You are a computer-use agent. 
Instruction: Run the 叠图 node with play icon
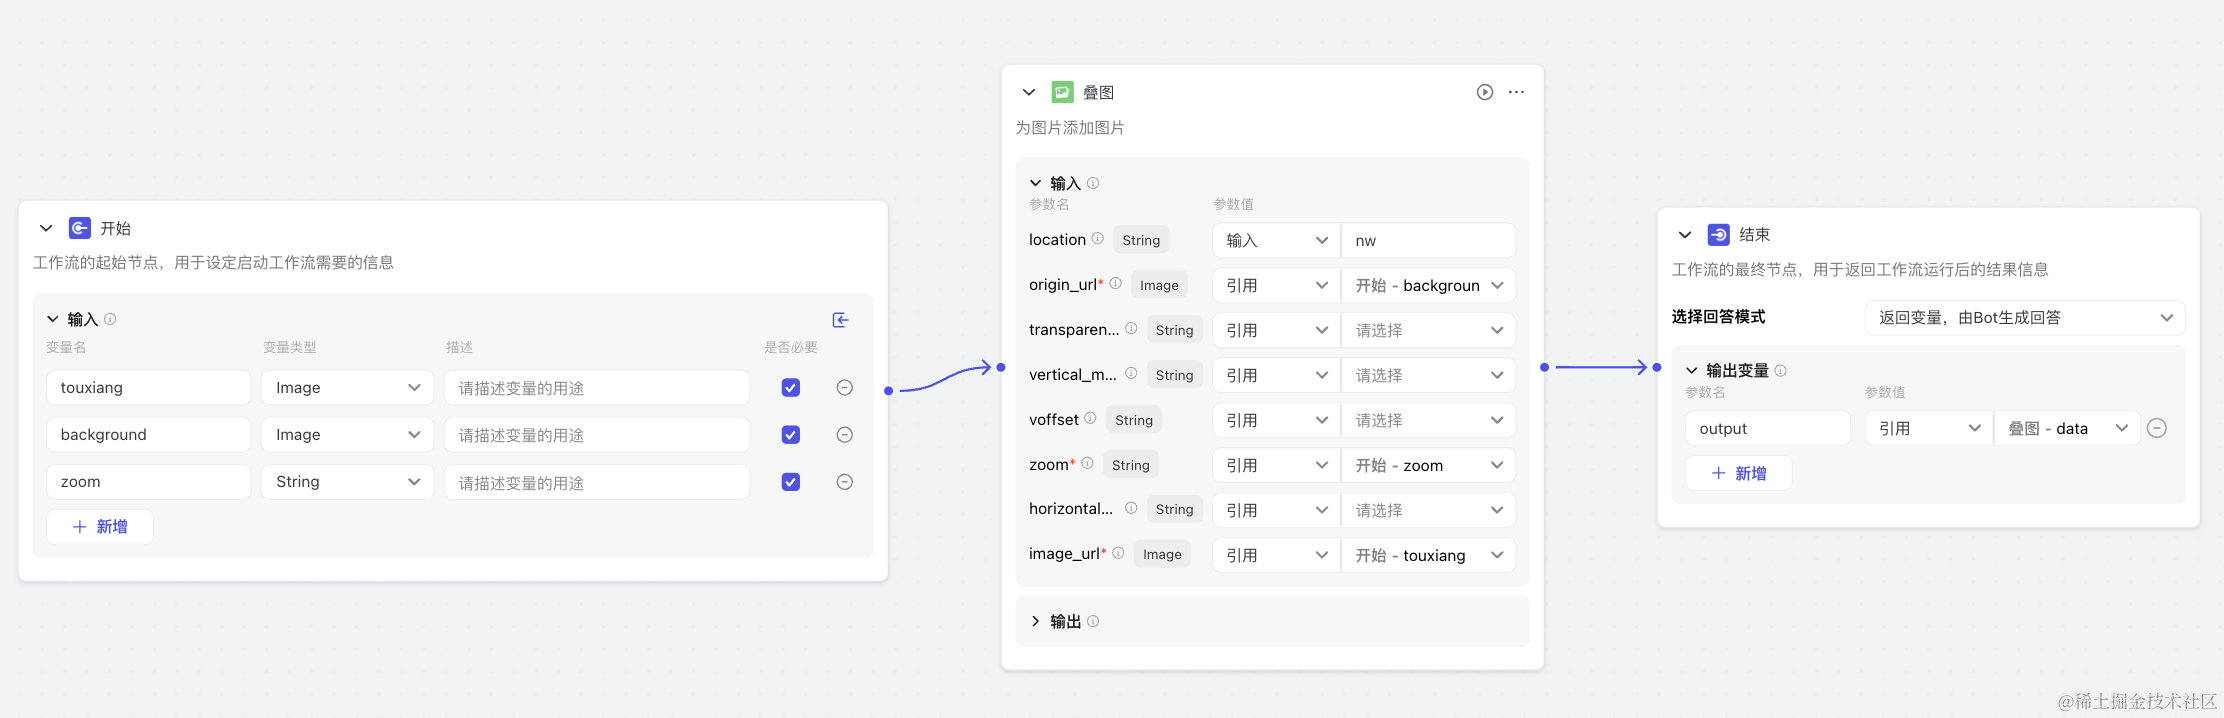click(x=1485, y=92)
